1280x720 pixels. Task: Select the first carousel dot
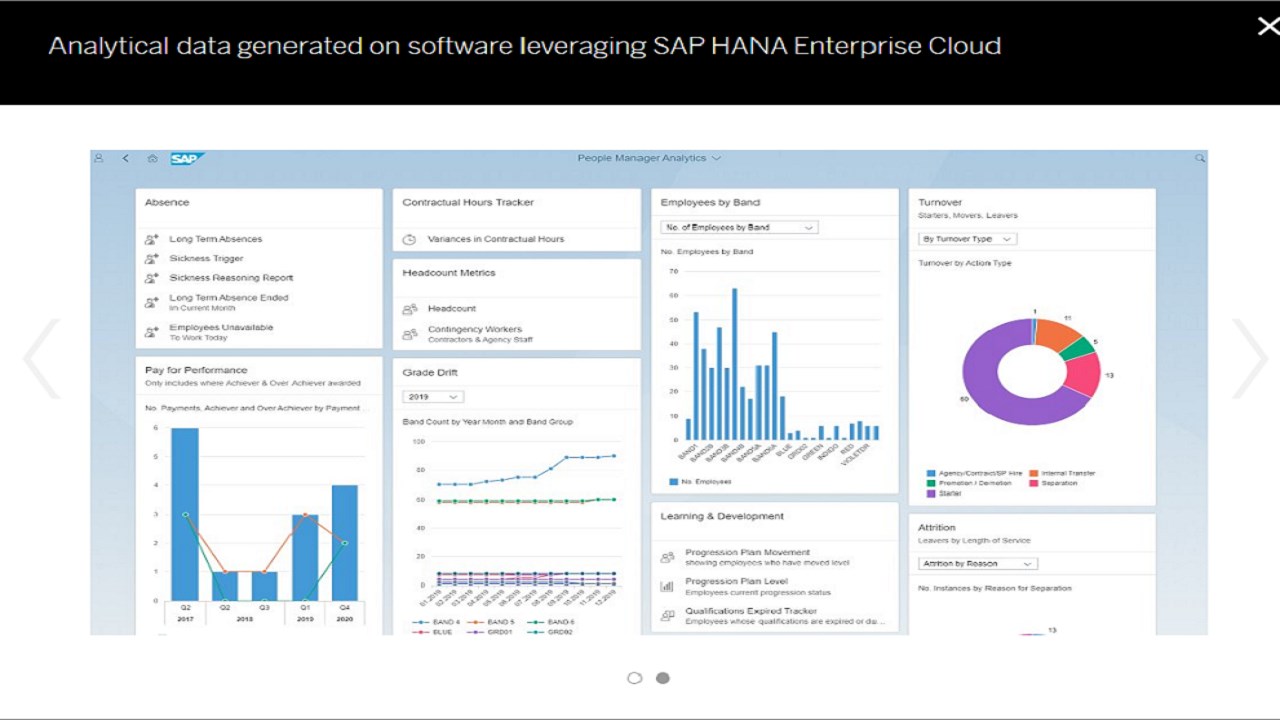pos(634,678)
